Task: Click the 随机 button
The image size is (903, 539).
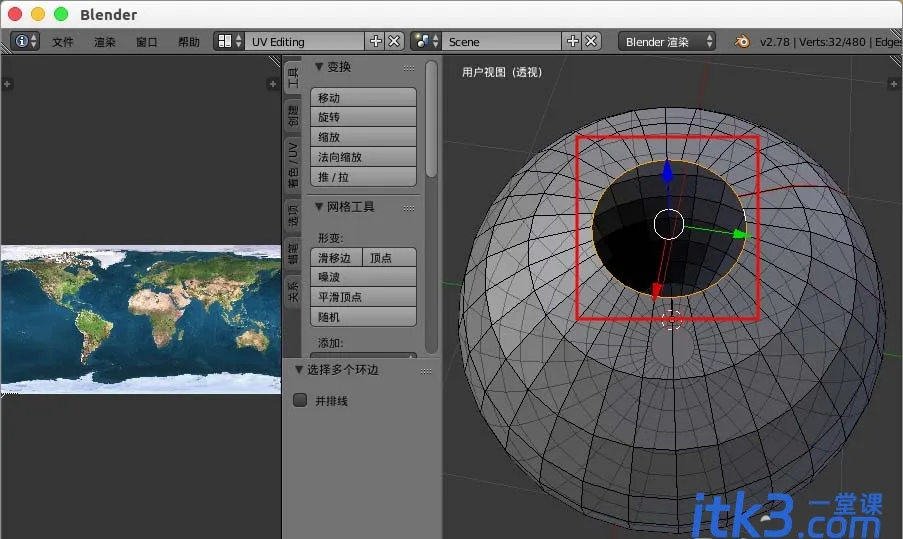Action: (x=363, y=317)
